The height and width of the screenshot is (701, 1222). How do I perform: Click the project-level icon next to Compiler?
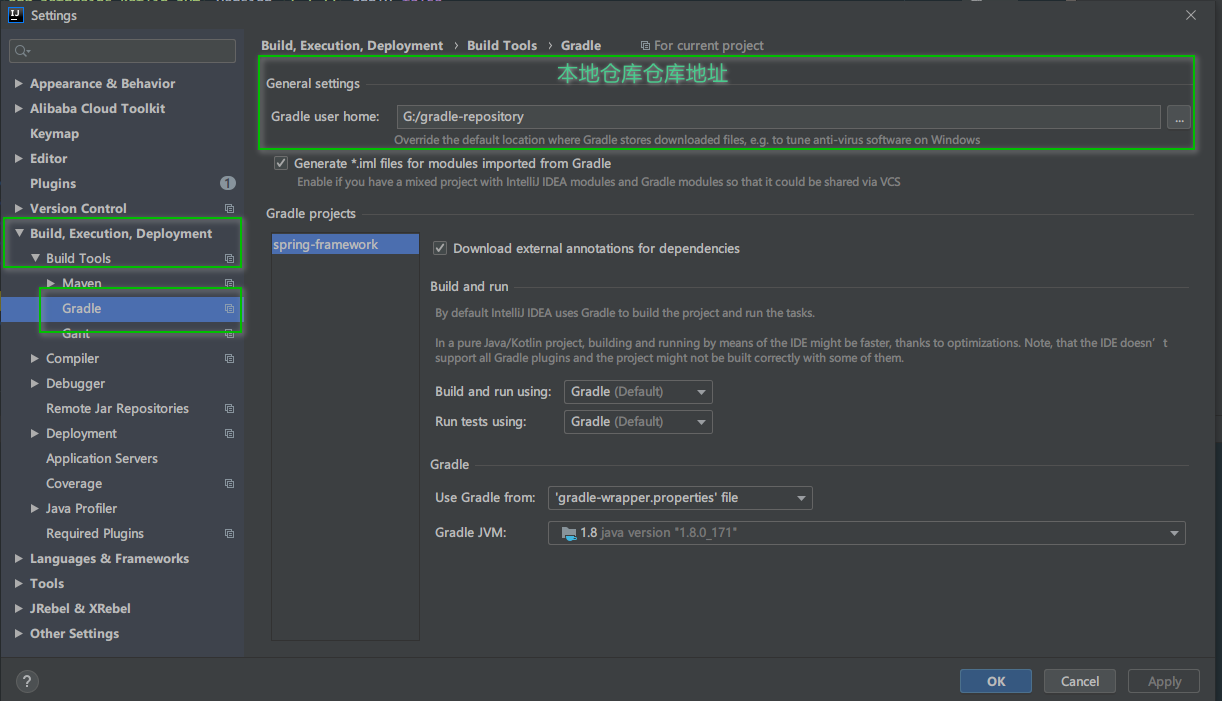pos(229,359)
